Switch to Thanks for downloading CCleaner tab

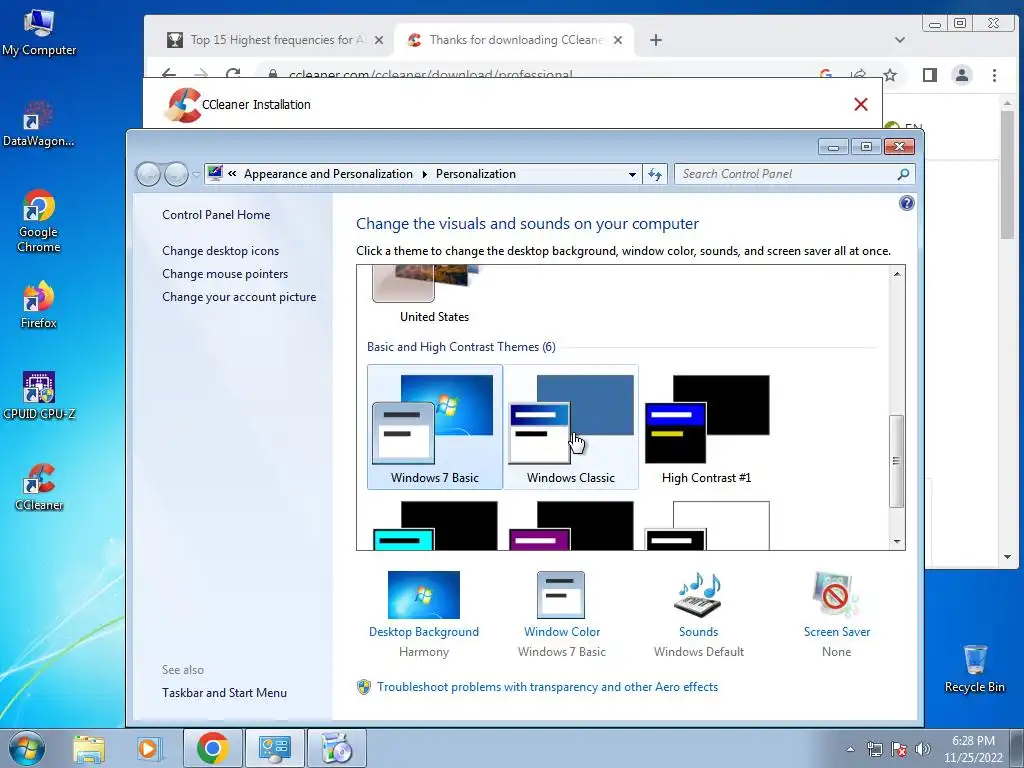(516, 40)
